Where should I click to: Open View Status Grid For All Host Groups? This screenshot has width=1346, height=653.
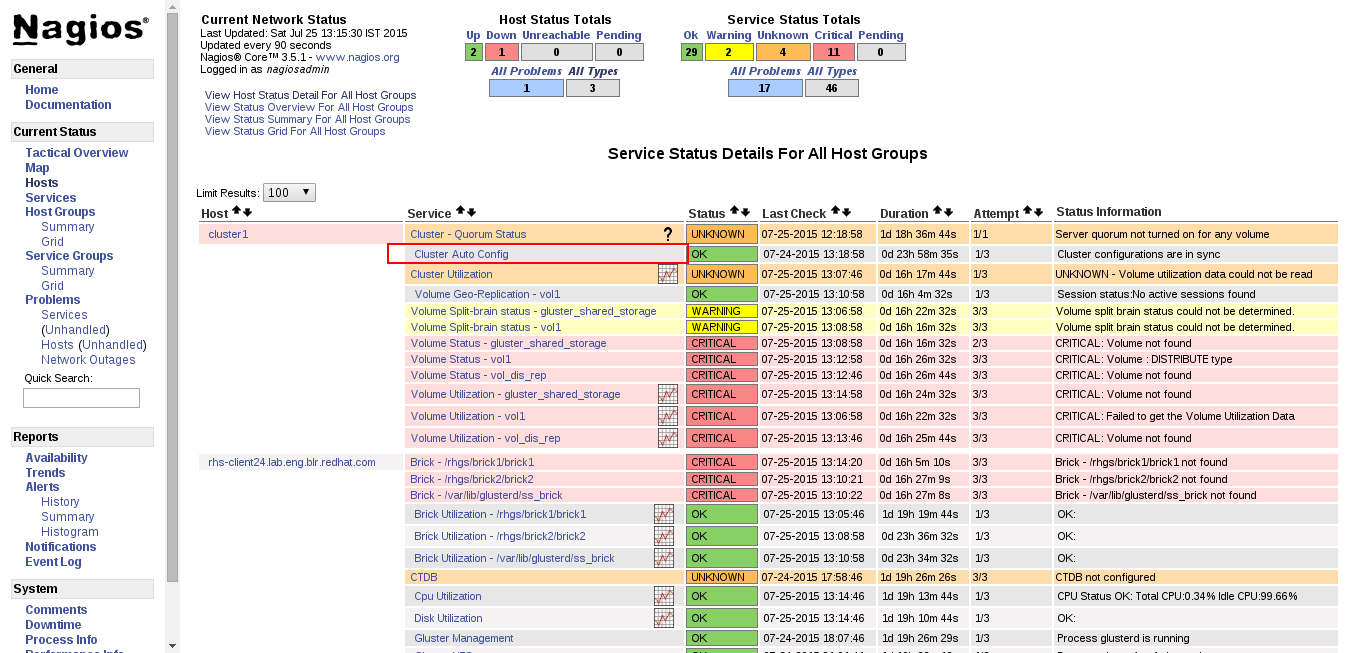coord(295,131)
